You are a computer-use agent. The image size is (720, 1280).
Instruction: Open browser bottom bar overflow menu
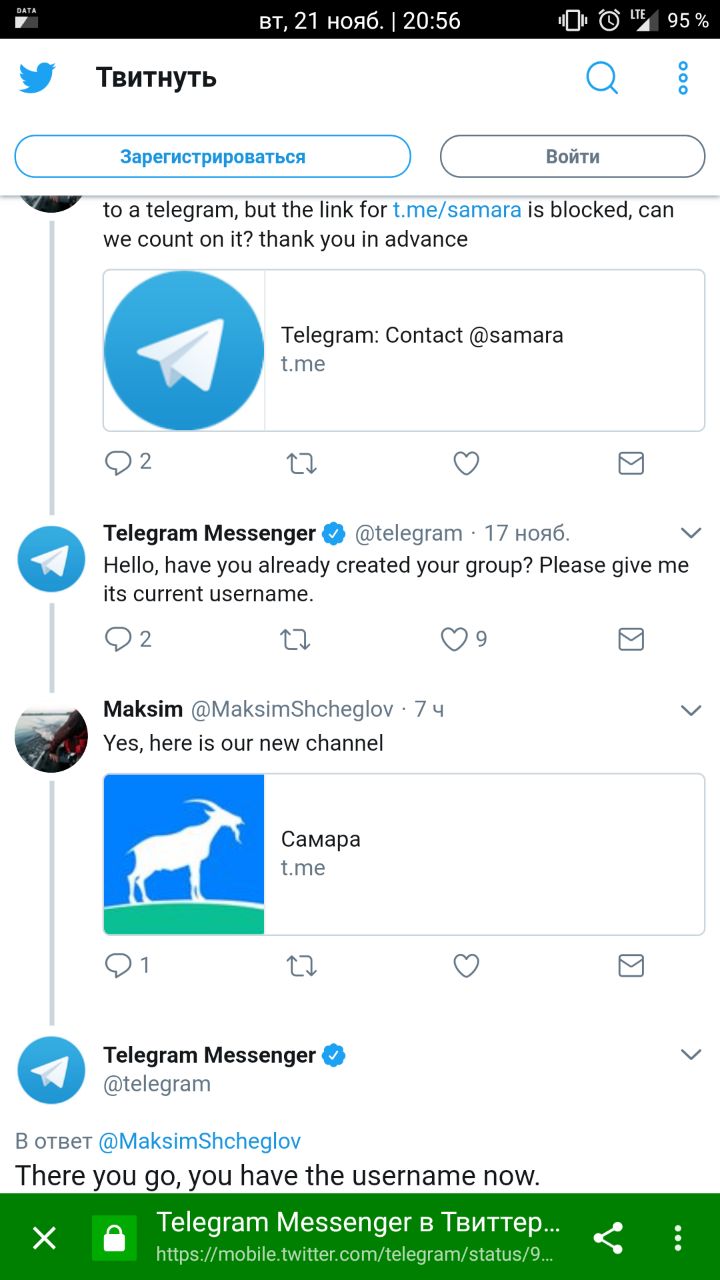(678, 1238)
